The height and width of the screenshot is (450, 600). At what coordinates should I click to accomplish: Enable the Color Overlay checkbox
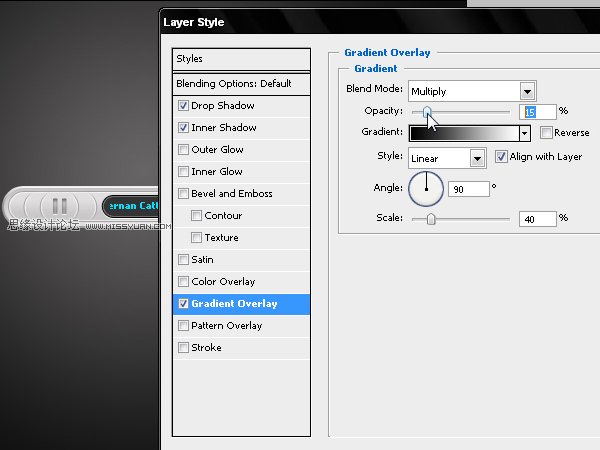click(x=183, y=281)
